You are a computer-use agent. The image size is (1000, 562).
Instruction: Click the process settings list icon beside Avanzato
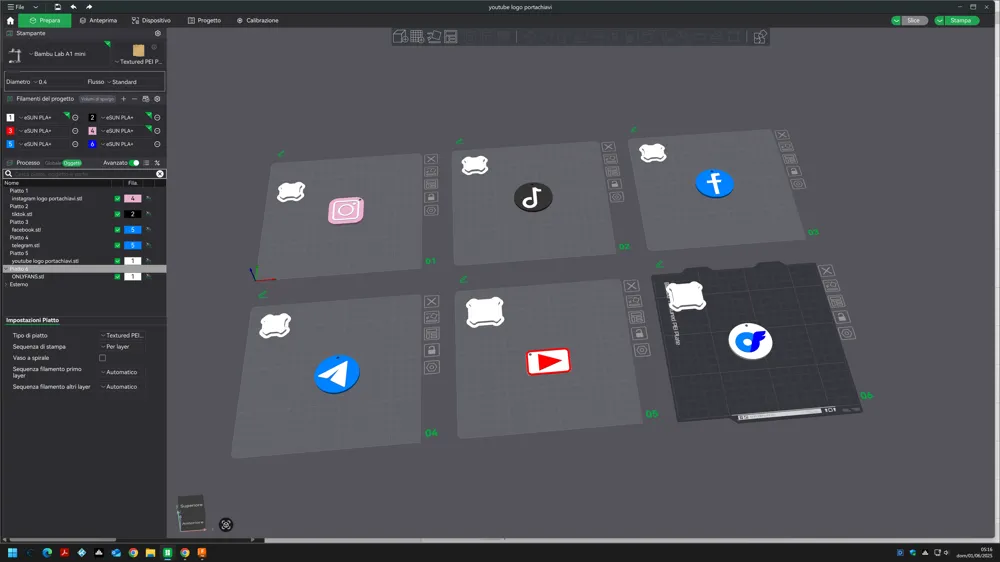pyautogui.click(x=147, y=163)
